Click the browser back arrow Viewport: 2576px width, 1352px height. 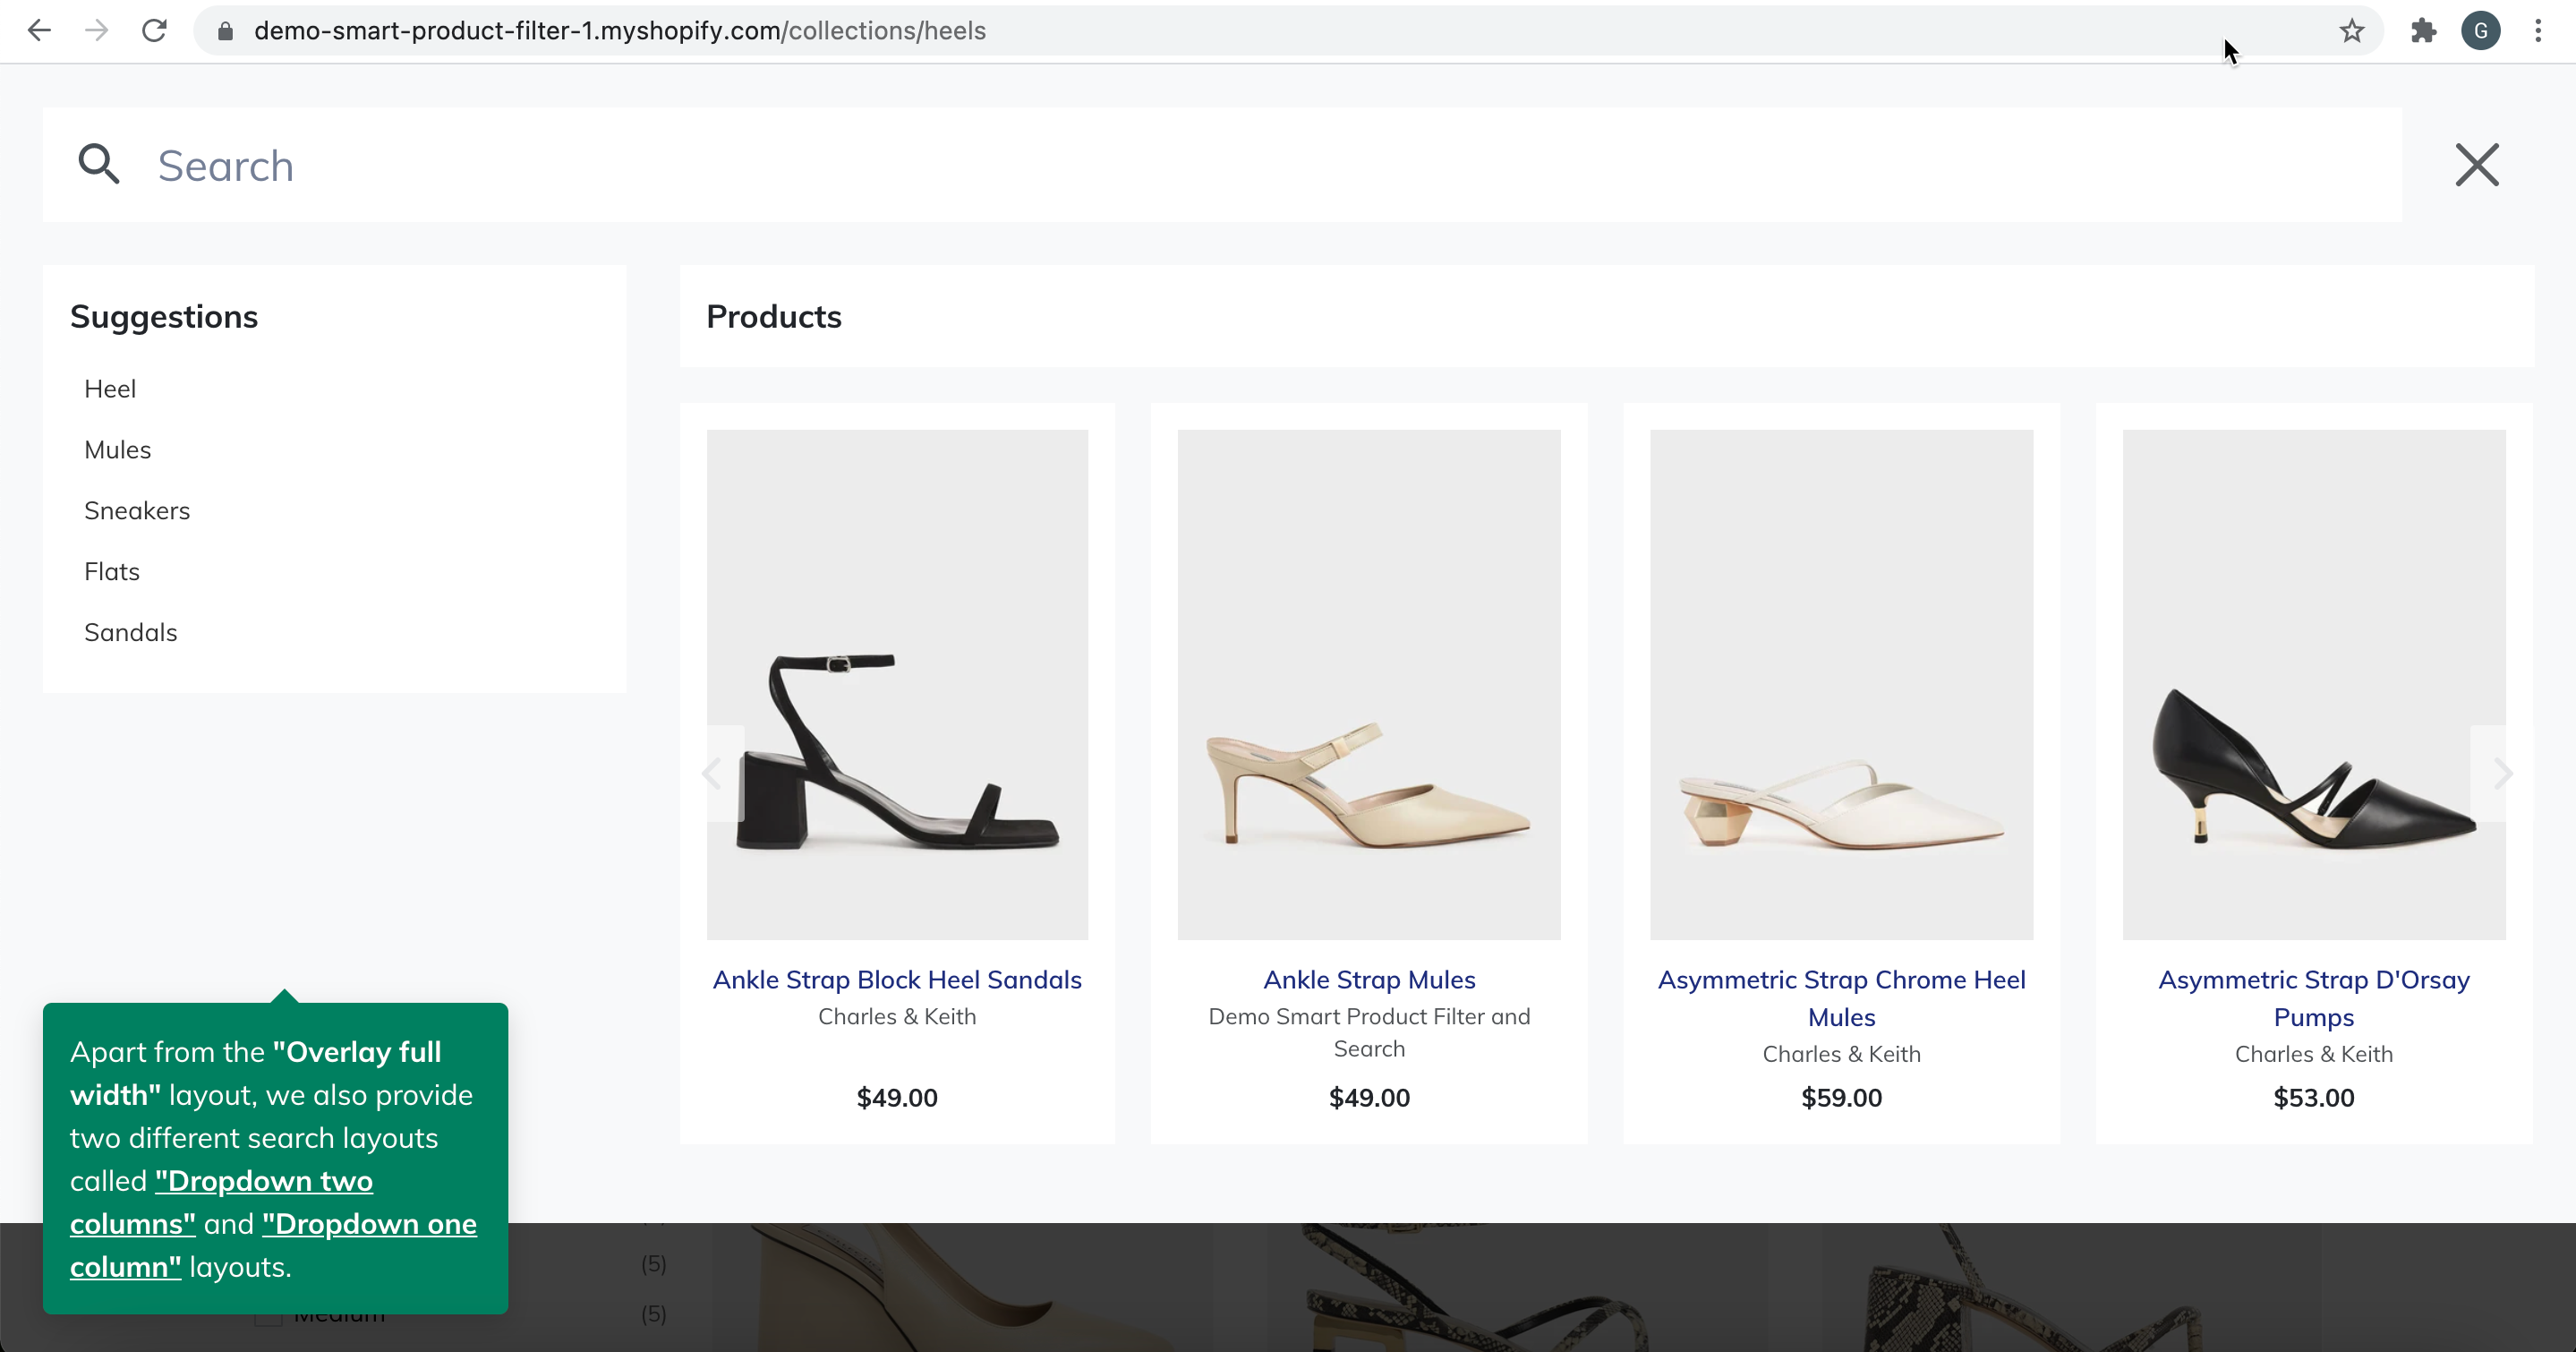click(x=40, y=30)
